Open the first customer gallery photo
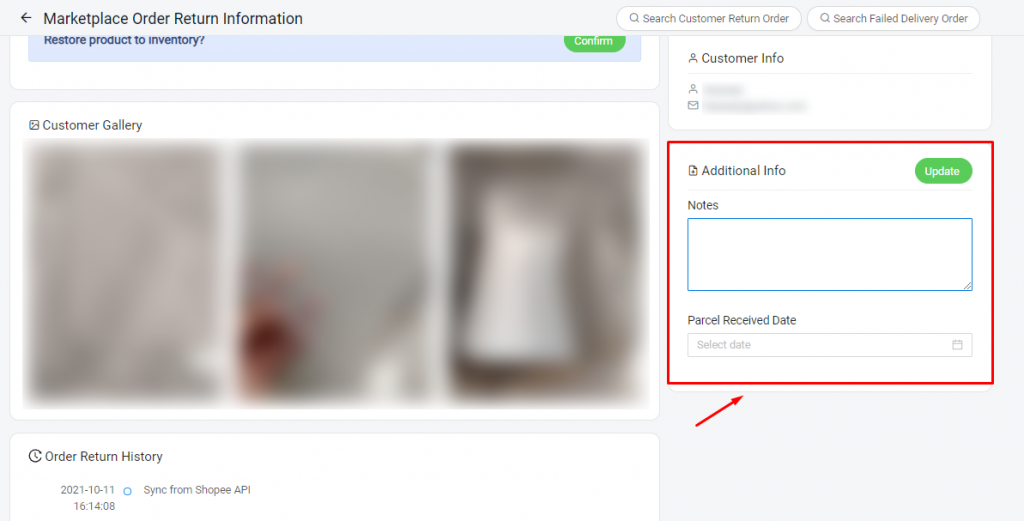This screenshot has width=1024, height=521. [124, 273]
